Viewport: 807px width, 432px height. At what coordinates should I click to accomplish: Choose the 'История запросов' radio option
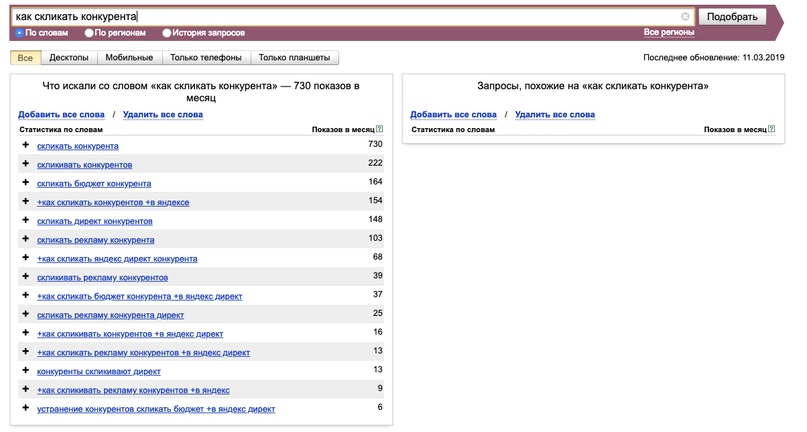click(167, 33)
